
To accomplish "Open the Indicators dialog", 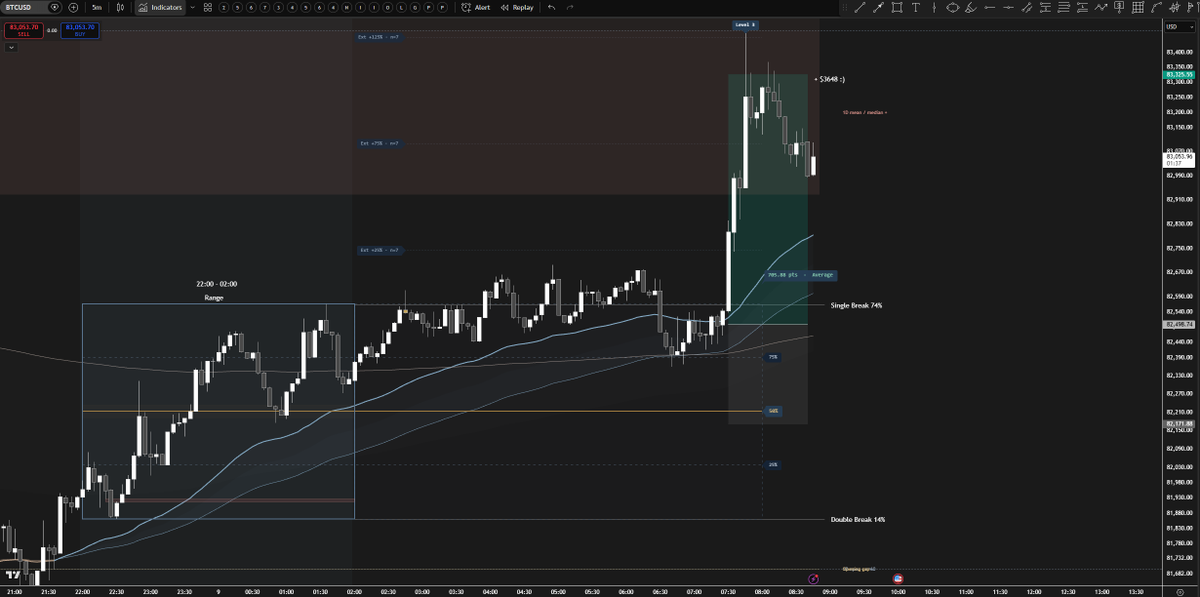I will tap(160, 7).
